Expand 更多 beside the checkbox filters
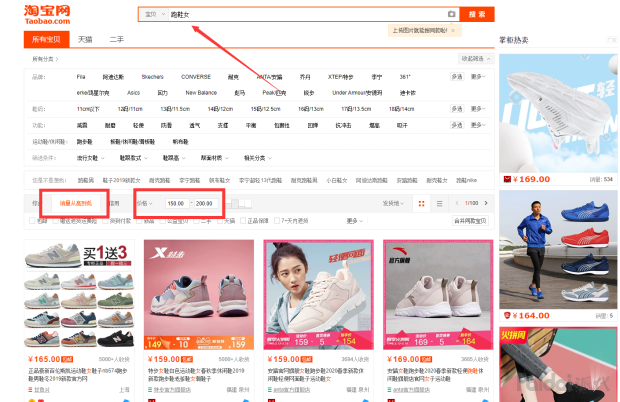The width and height of the screenshot is (620, 402). click(x=355, y=221)
